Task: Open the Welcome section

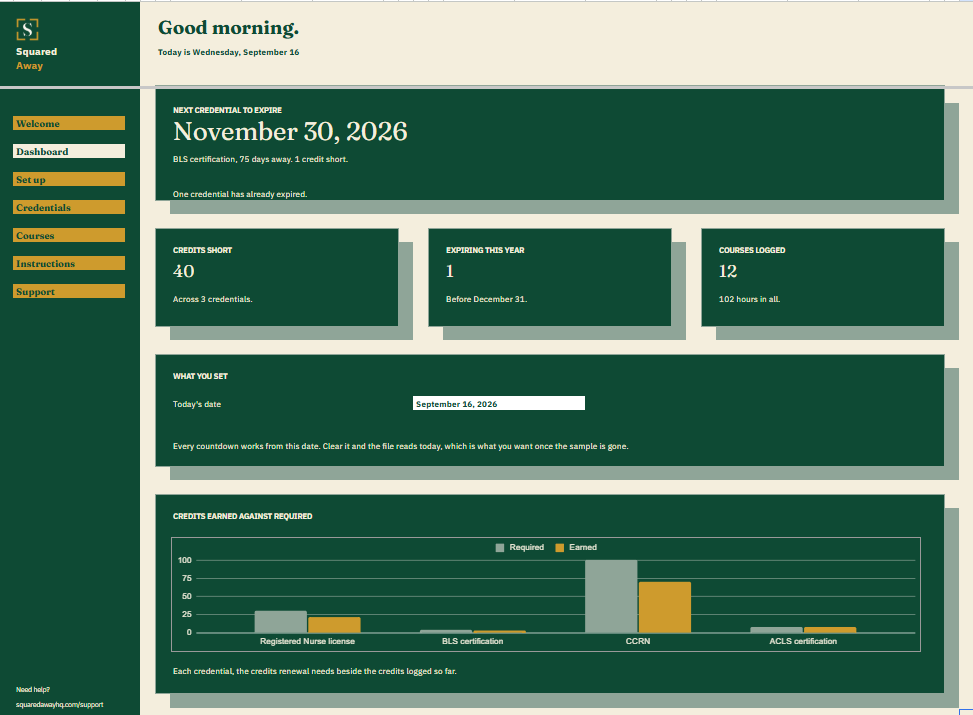Action: 69,124
